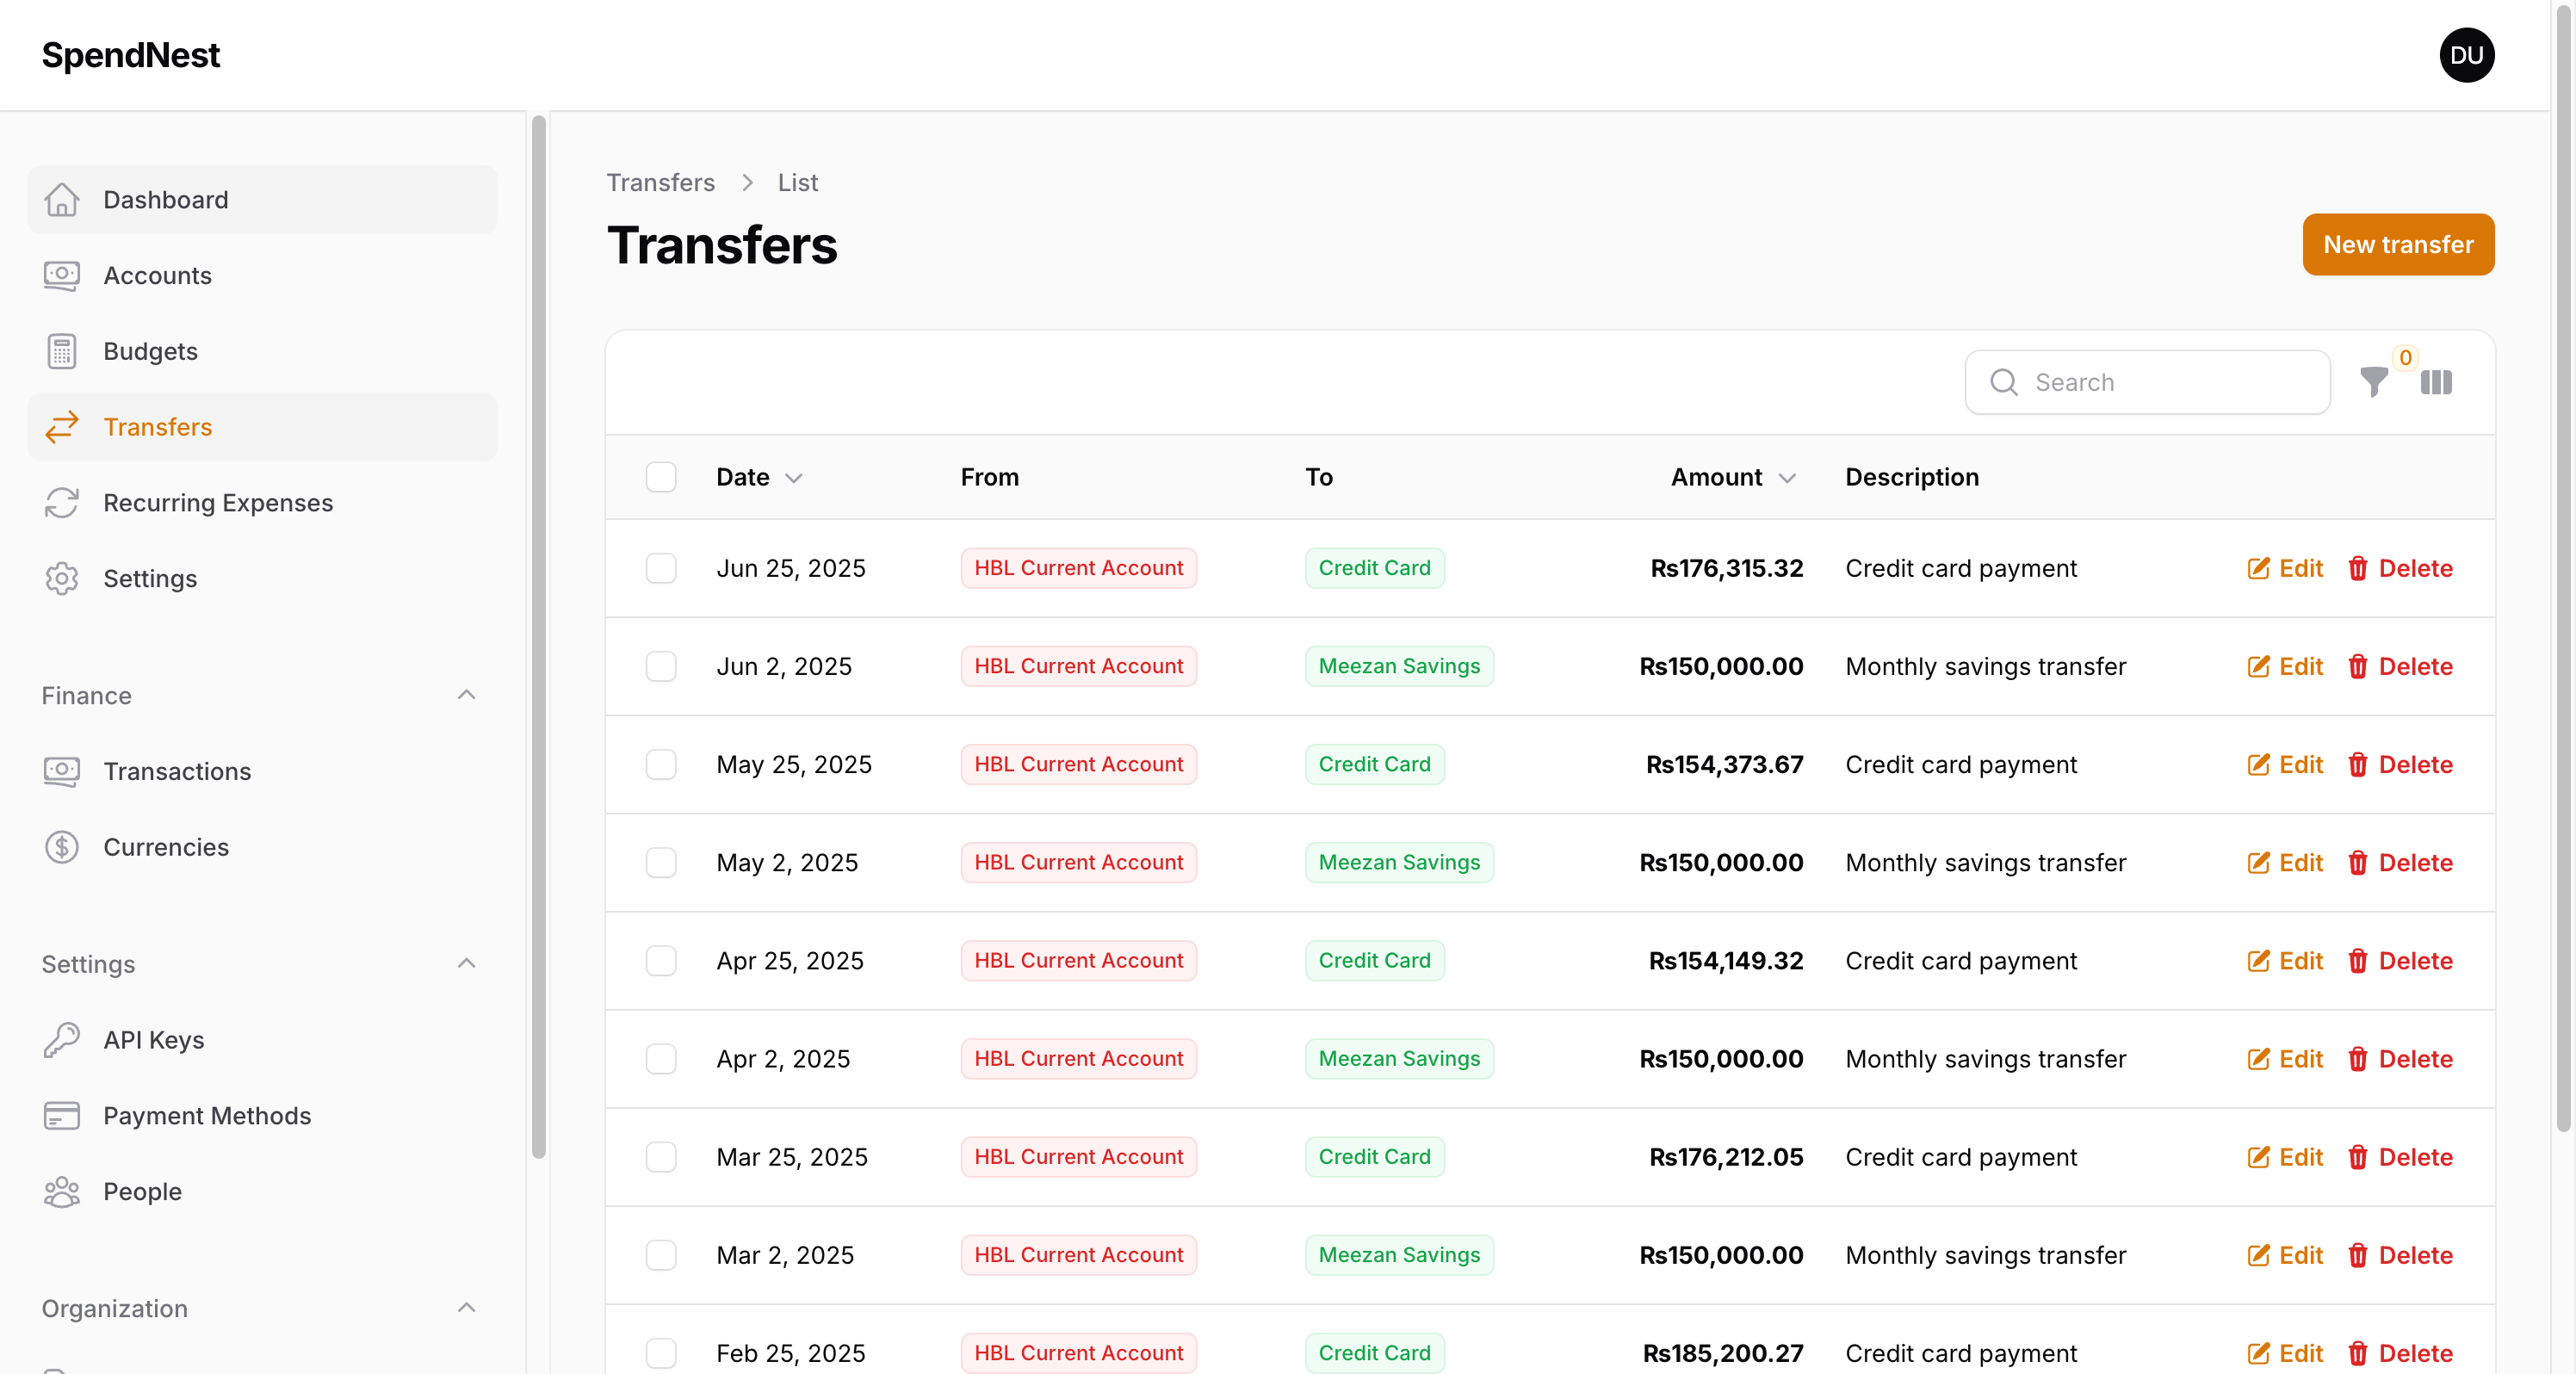The width and height of the screenshot is (2576, 1374).
Task: Click the Currencies dollar icon
Action: point(62,847)
